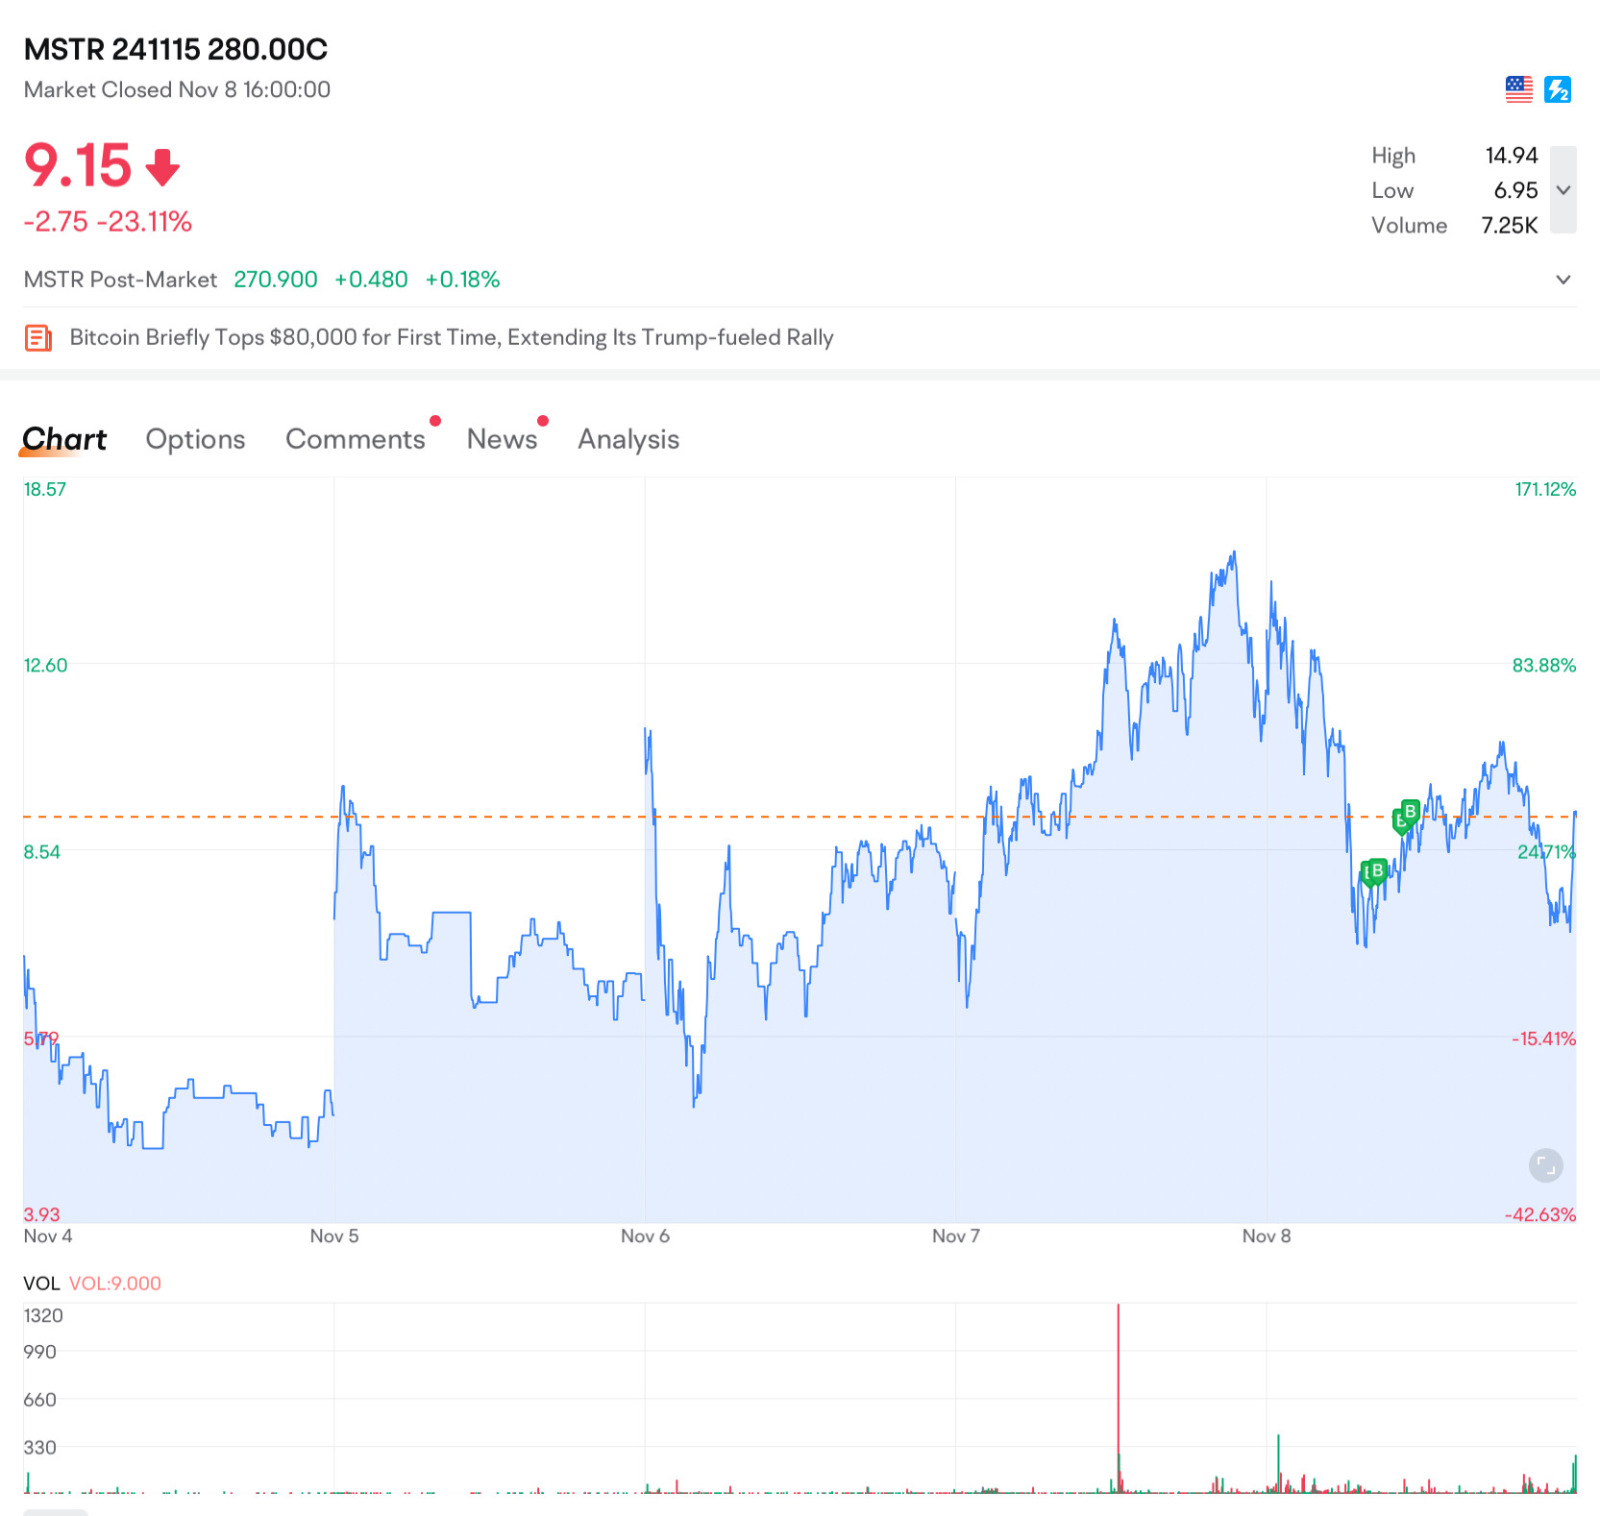Image resolution: width=1600 pixels, height=1516 pixels.
Task: Click the -42.63% percentage axis label
Action: tap(1541, 1215)
